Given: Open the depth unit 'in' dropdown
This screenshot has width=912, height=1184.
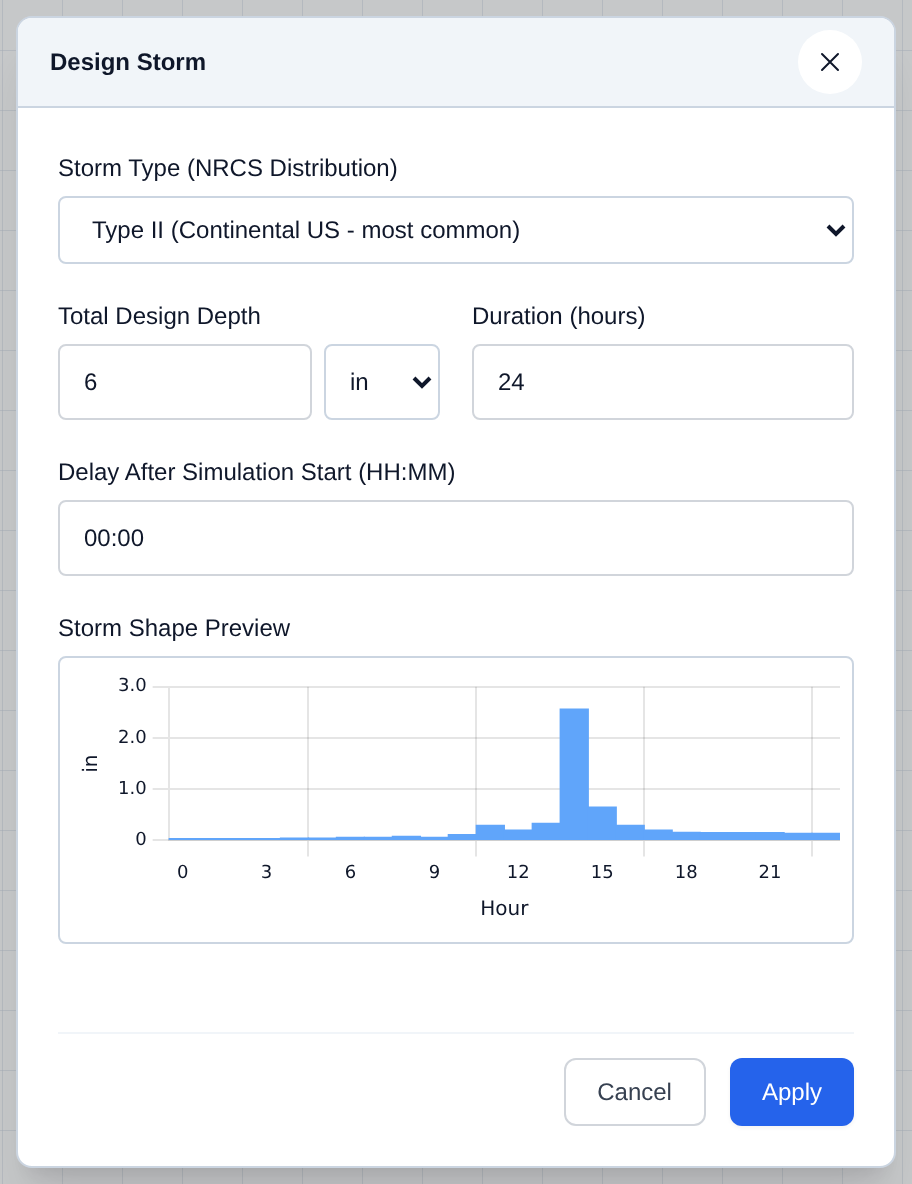Looking at the screenshot, I should coord(382,382).
